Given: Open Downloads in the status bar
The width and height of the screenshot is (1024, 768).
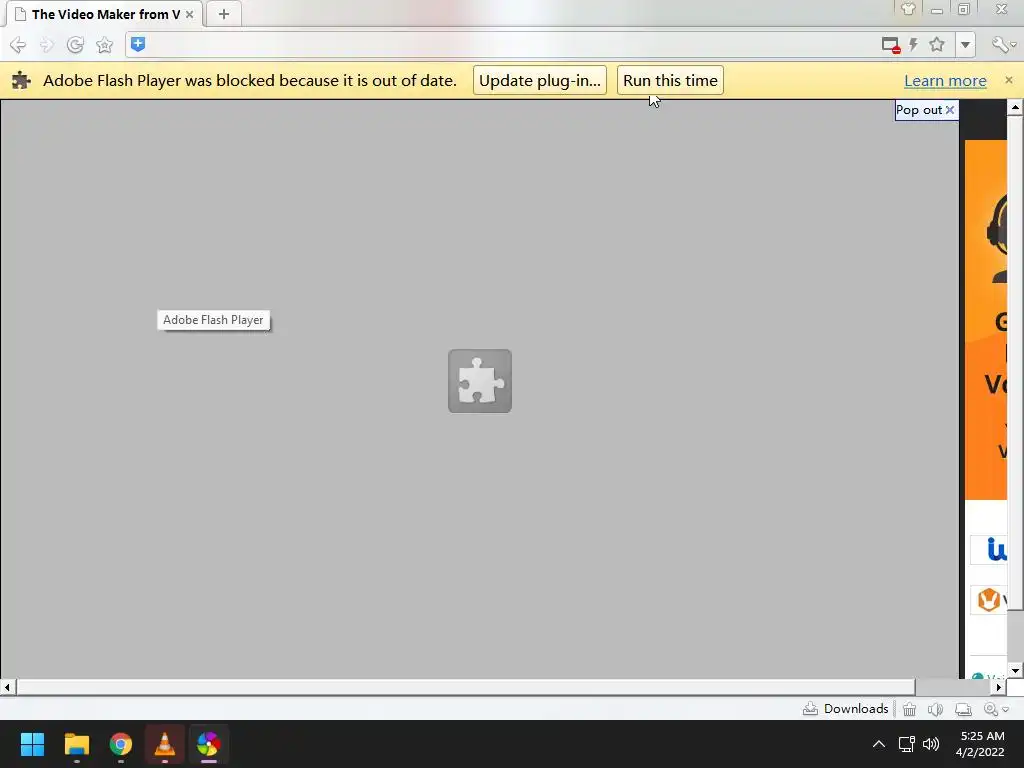Looking at the screenshot, I should point(845,709).
